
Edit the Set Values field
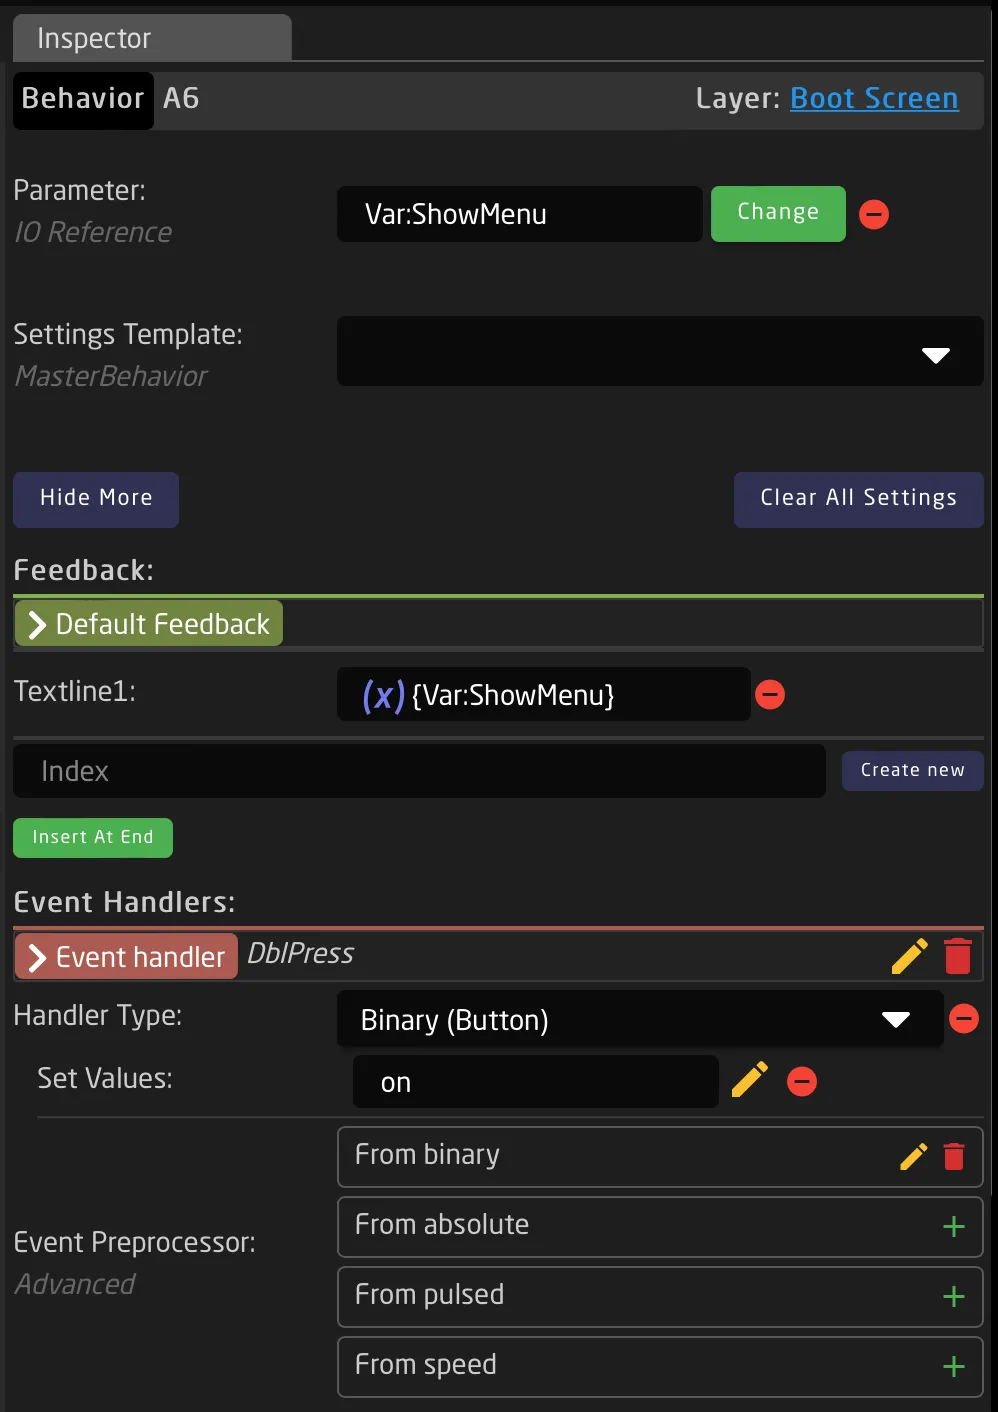(750, 1081)
